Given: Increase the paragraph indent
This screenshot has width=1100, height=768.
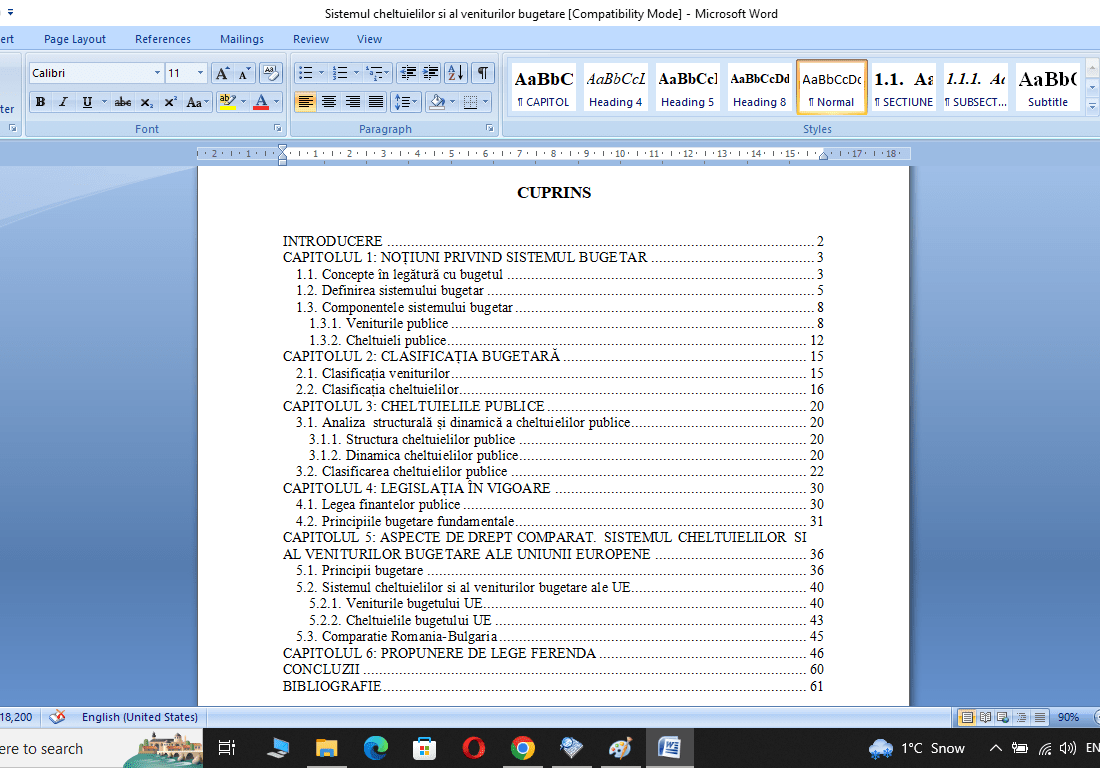Looking at the screenshot, I should 431,73.
